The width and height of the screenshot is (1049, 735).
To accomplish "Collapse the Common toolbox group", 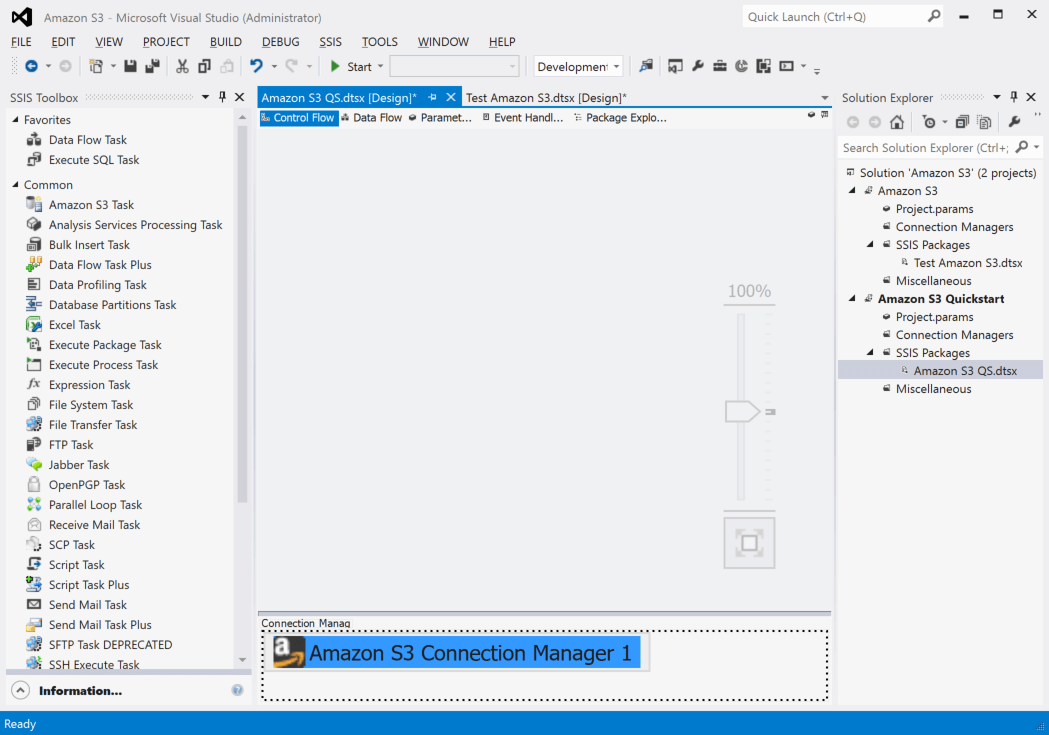I will tap(15, 185).
